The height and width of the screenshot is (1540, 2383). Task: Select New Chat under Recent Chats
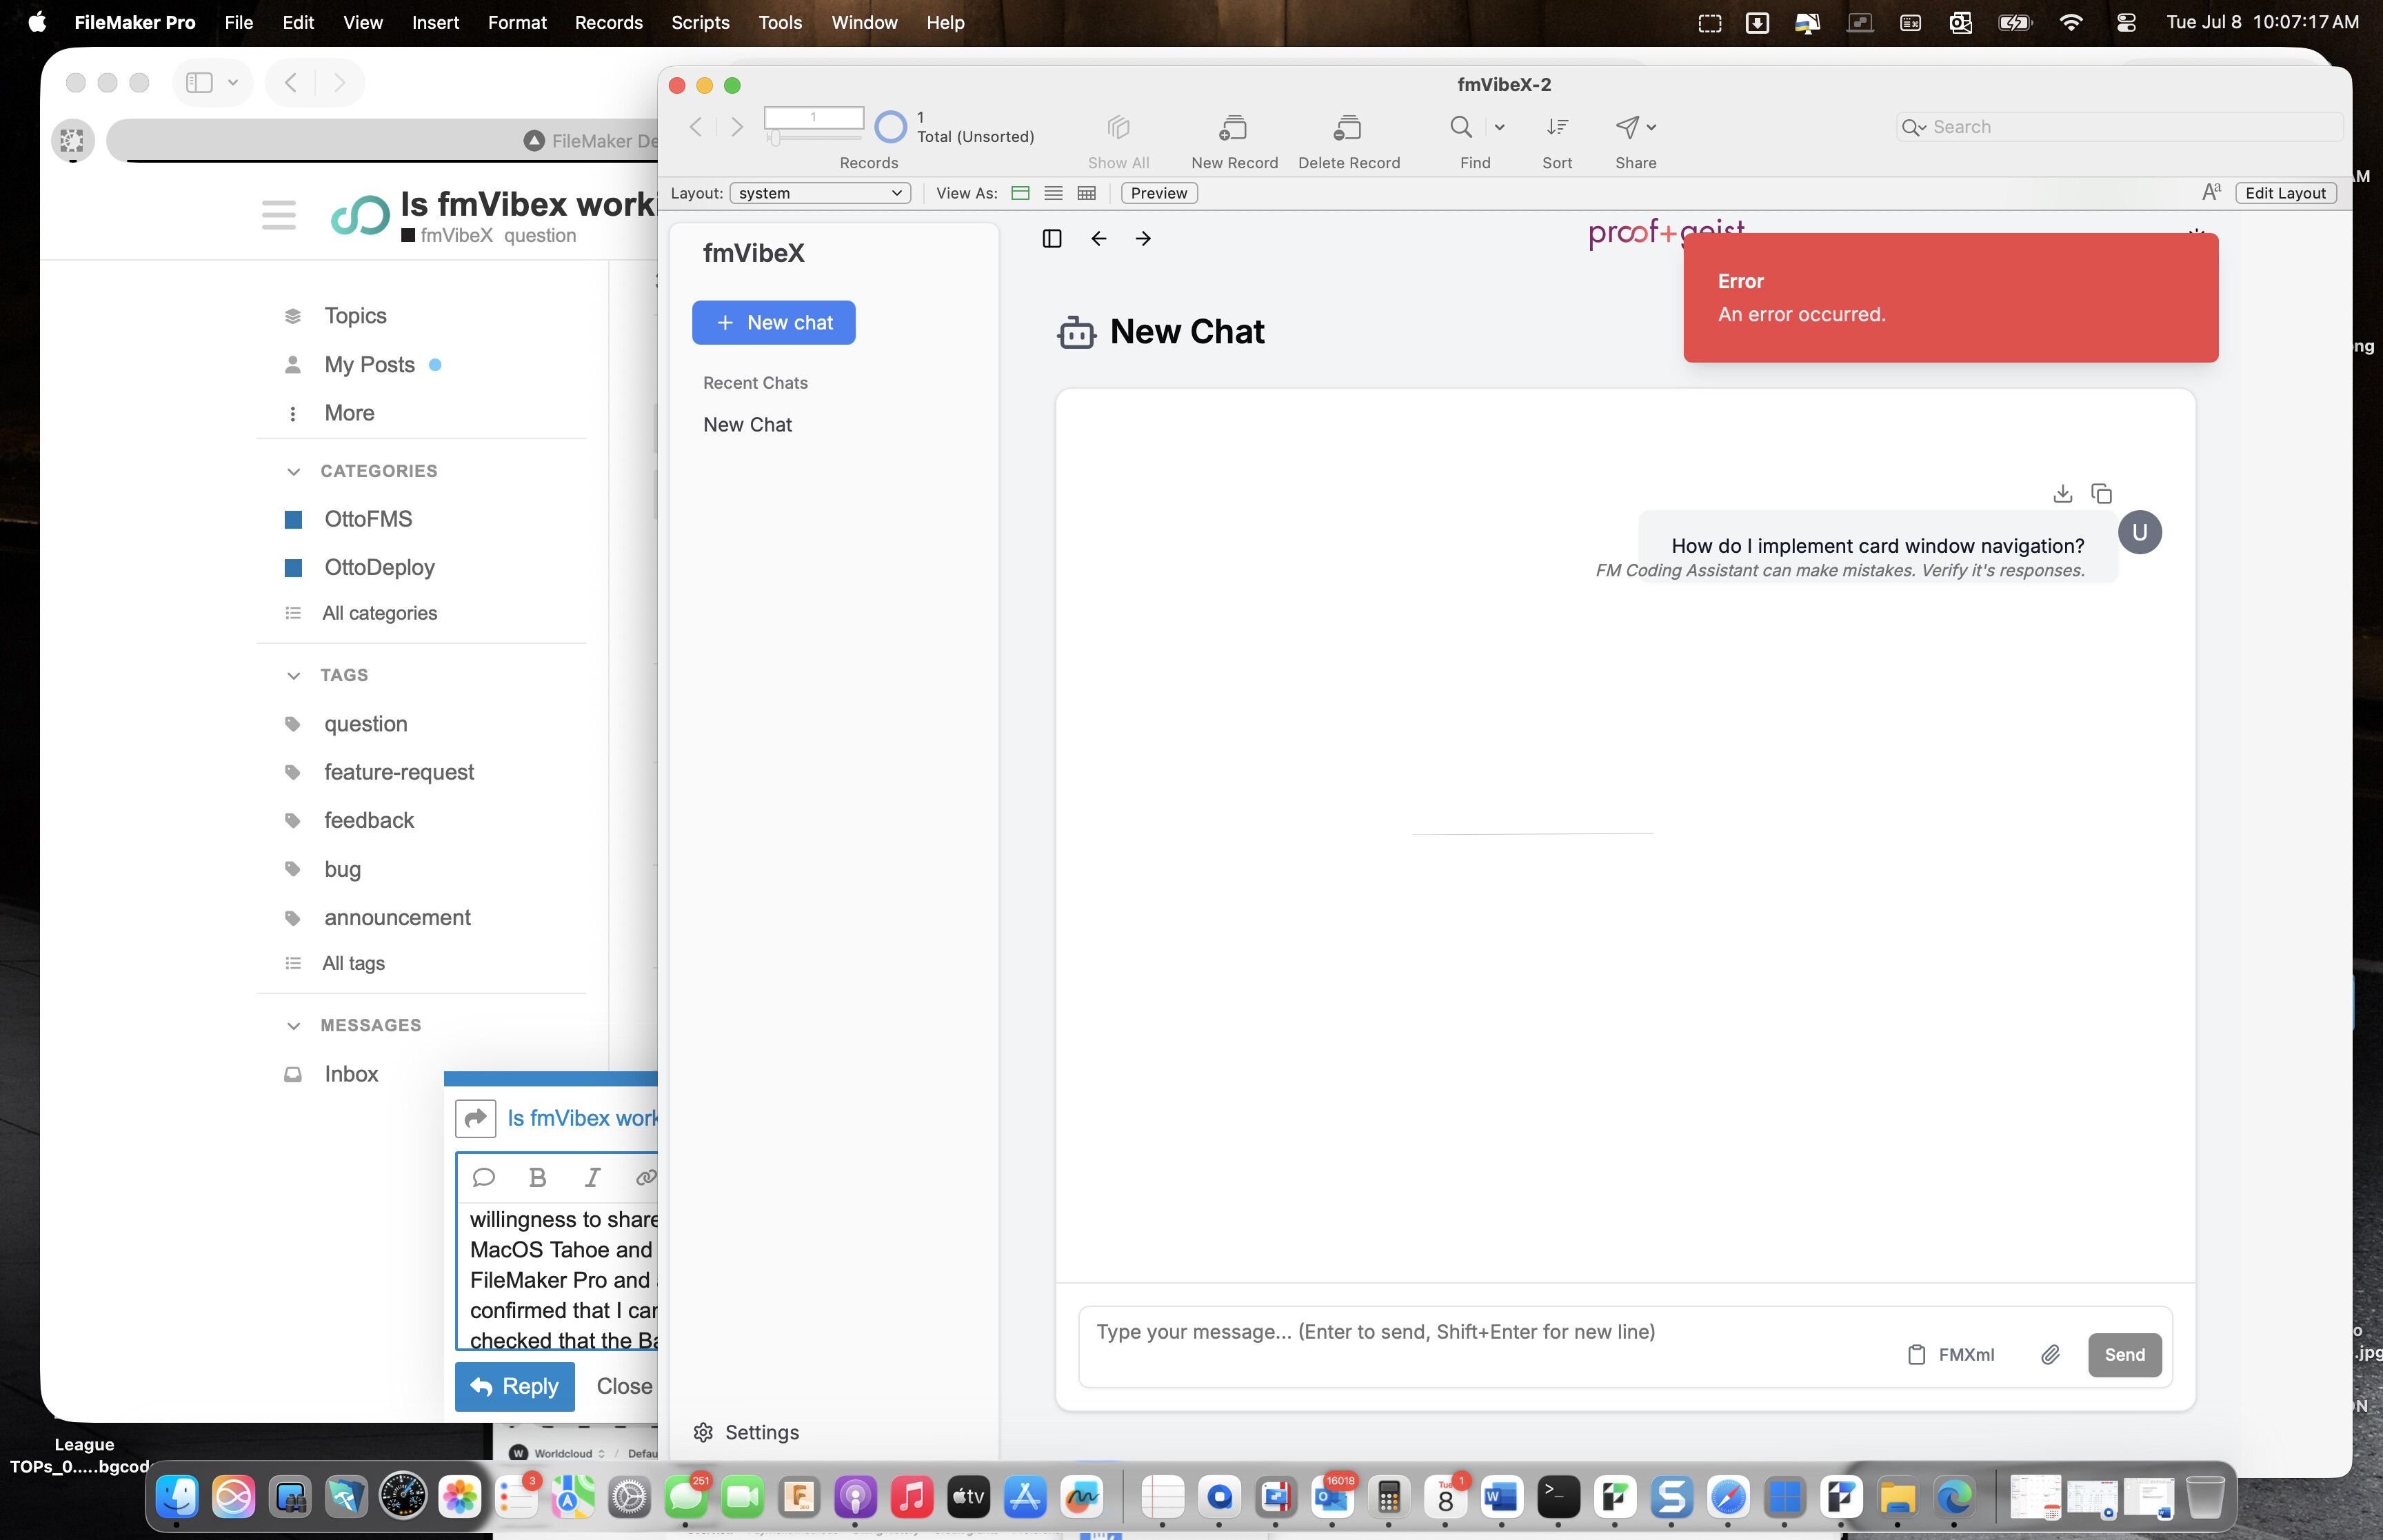747,424
